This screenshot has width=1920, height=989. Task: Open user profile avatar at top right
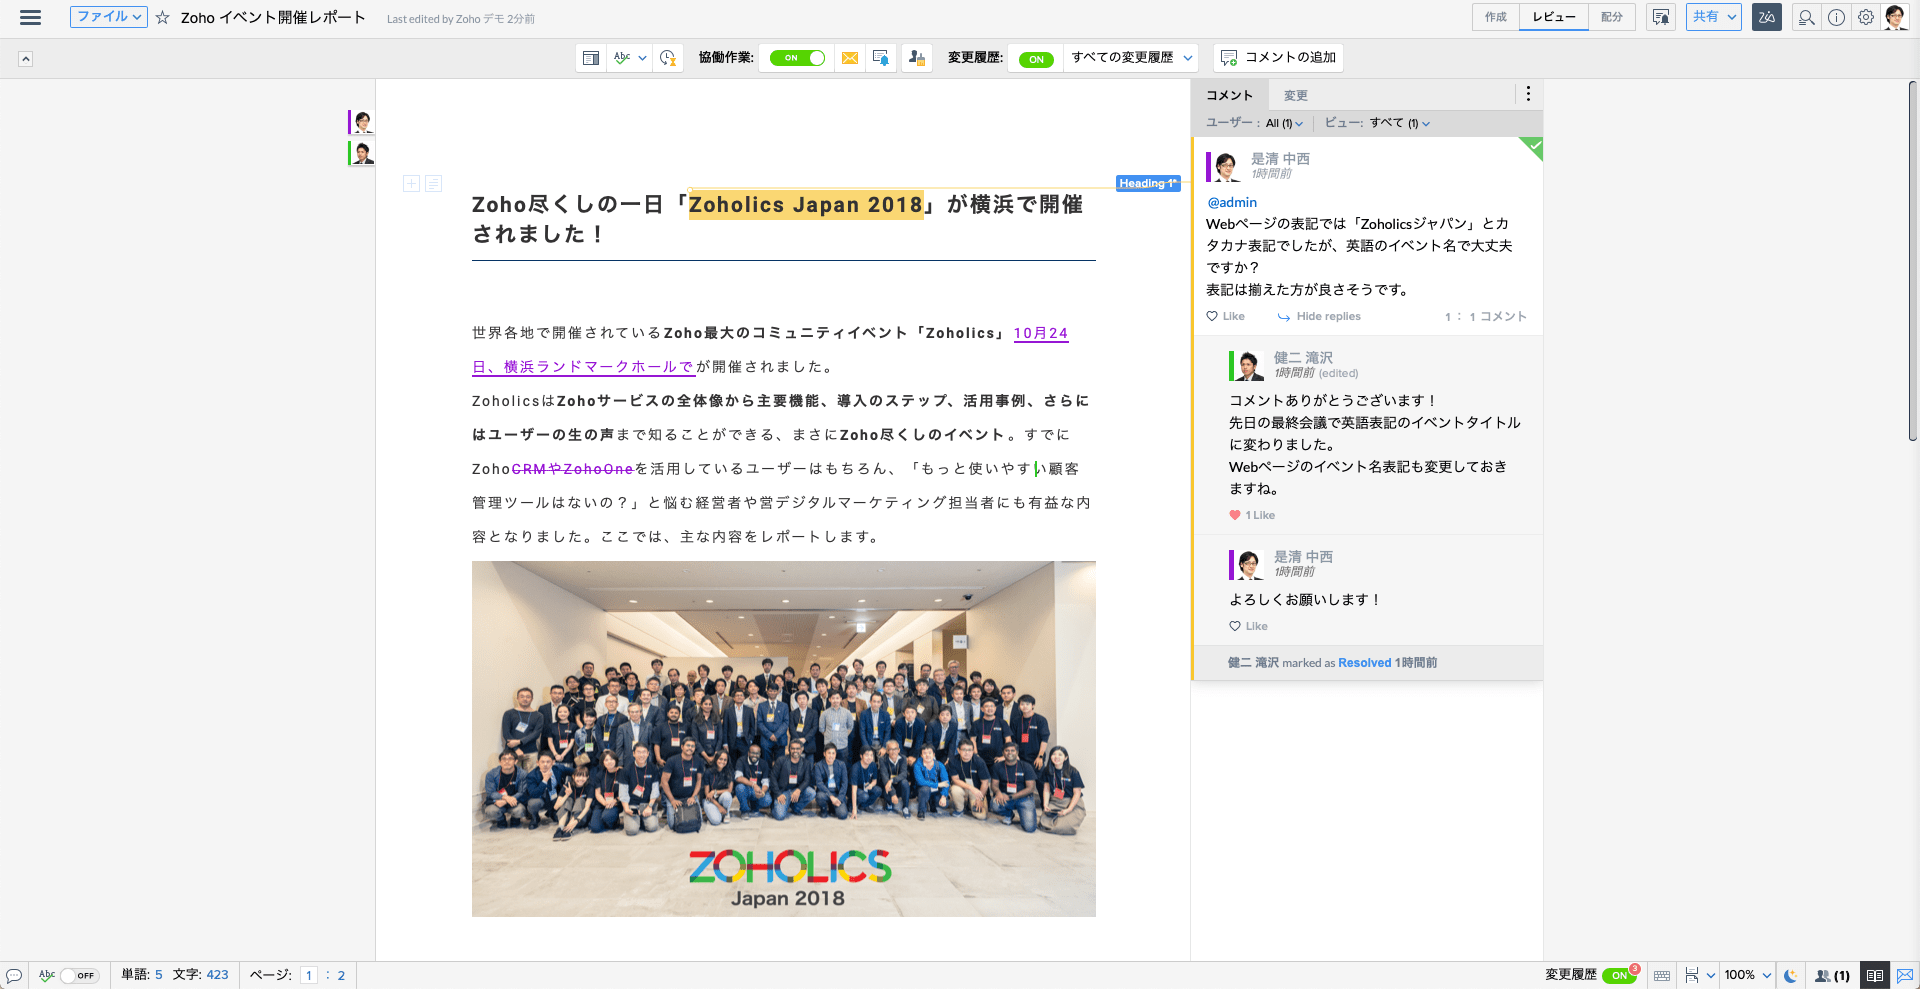(x=1895, y=17)
